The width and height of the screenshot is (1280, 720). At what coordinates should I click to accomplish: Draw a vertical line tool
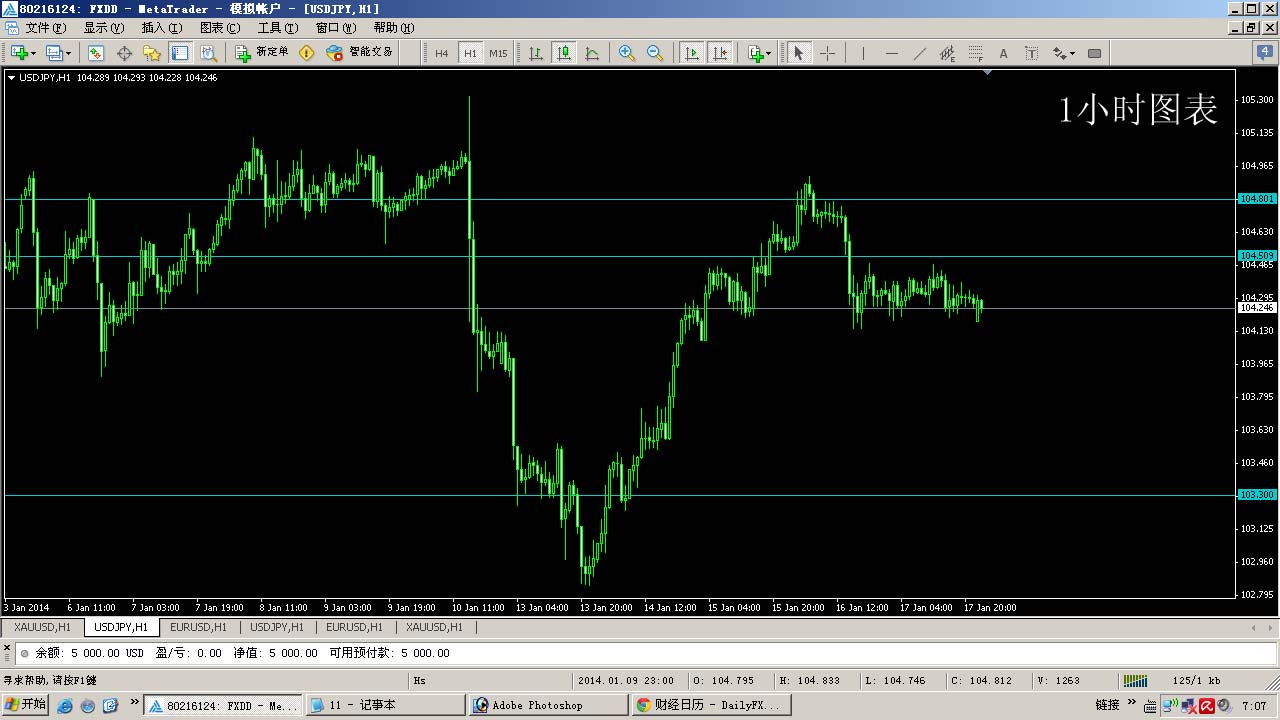pos(863,53)
